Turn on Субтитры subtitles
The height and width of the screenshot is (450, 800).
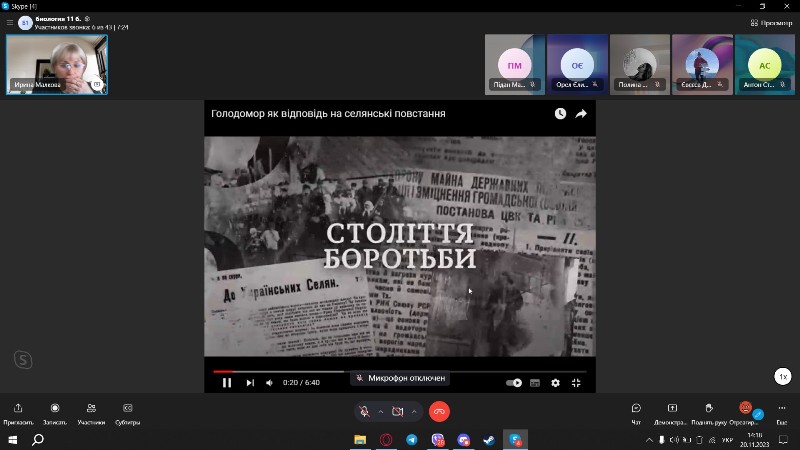pos(128,414)
